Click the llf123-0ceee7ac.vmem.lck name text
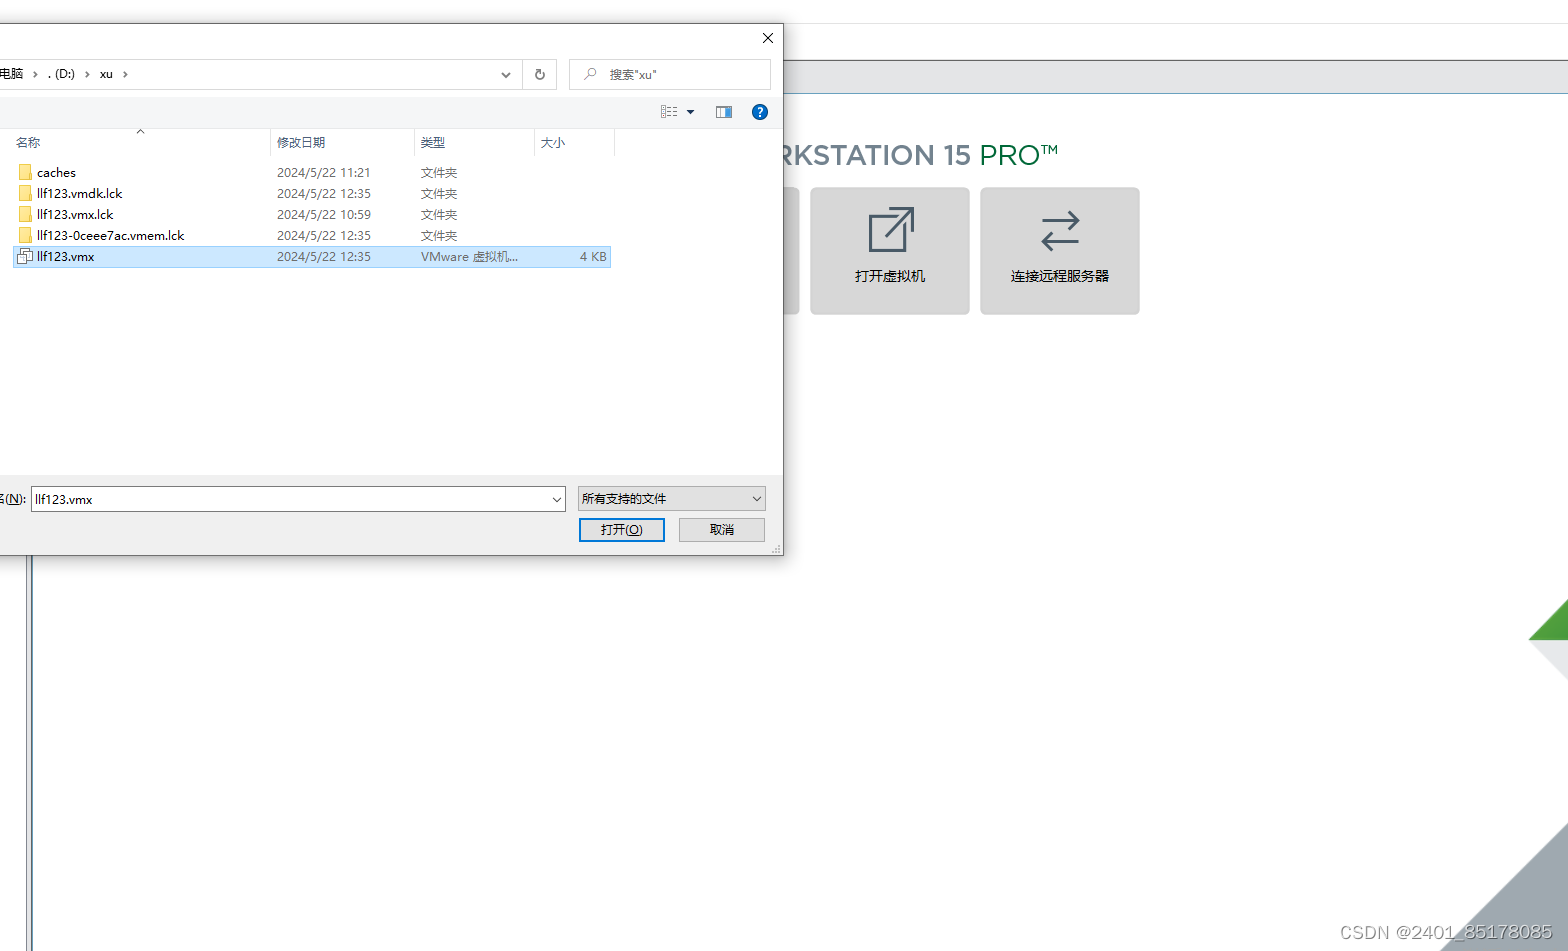Viewport: 1568px width, 951px height. coord(111,236)
